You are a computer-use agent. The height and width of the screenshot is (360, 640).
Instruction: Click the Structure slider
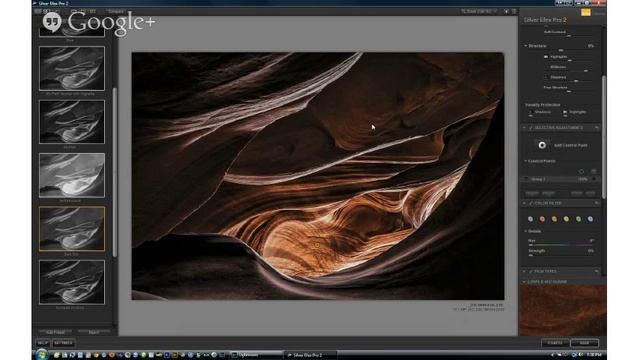(x=562, y=50)
